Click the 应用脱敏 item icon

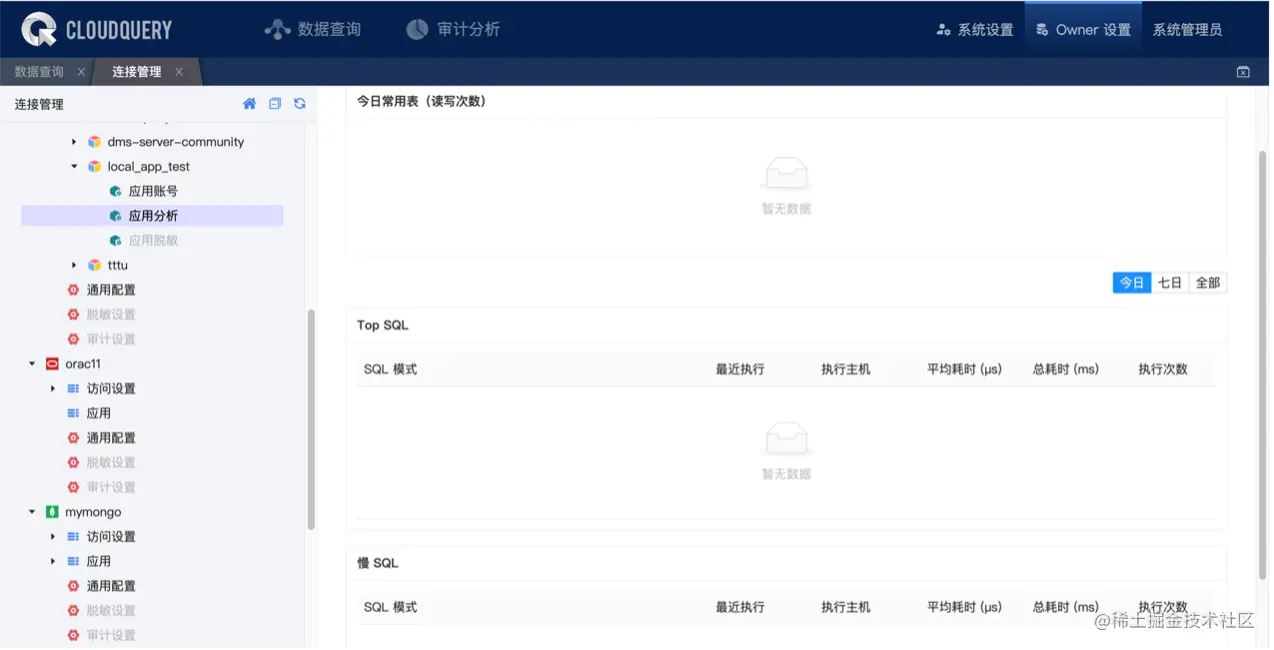click(x=116, y=240)
